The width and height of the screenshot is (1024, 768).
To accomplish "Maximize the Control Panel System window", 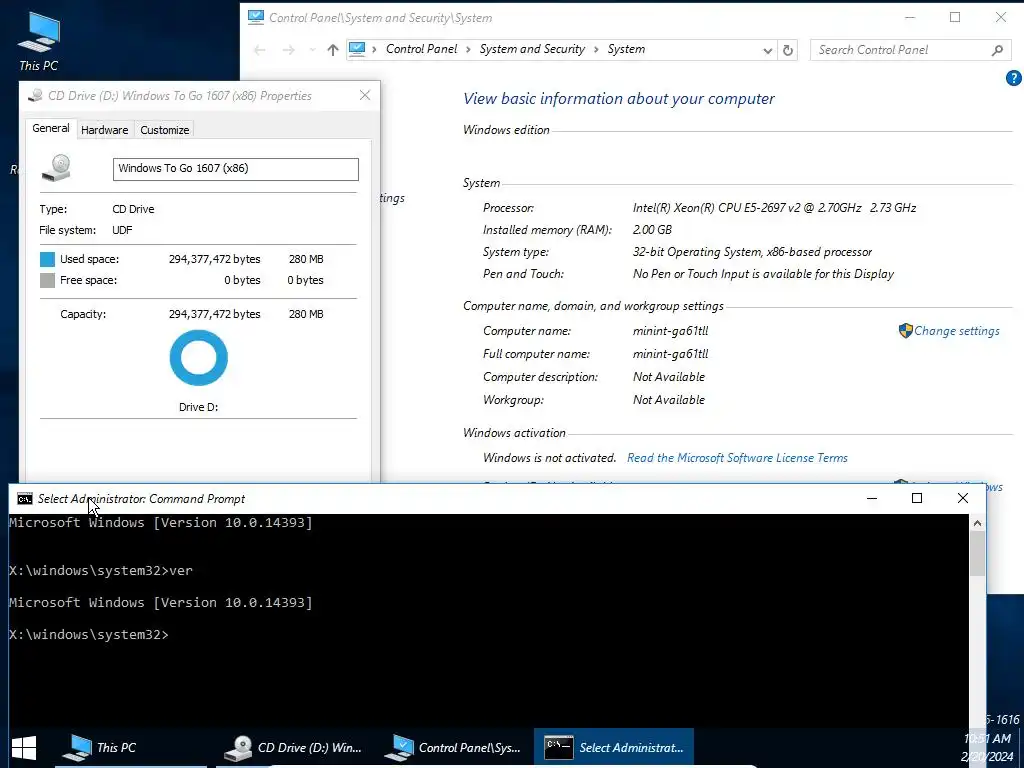I will [955, 18].
